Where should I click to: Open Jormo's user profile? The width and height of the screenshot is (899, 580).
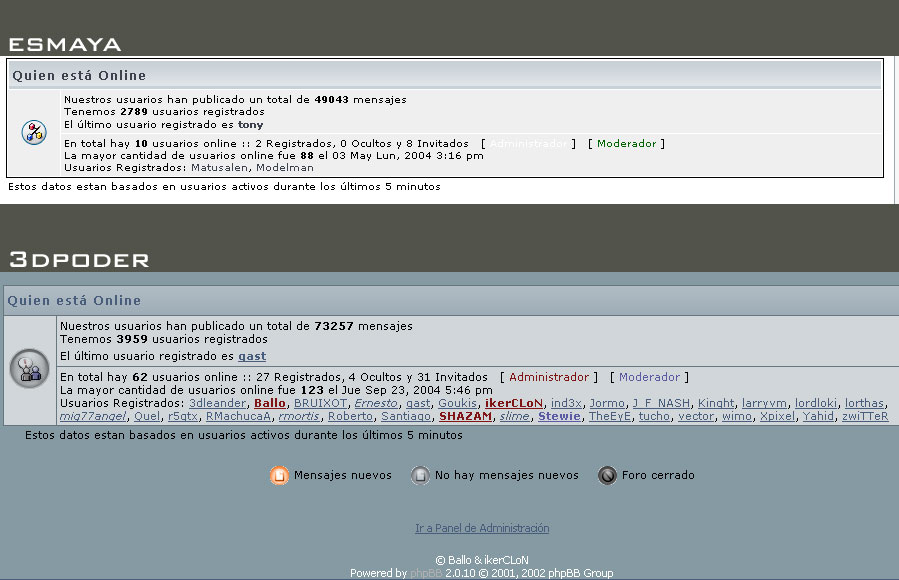[x=607, y=403]
